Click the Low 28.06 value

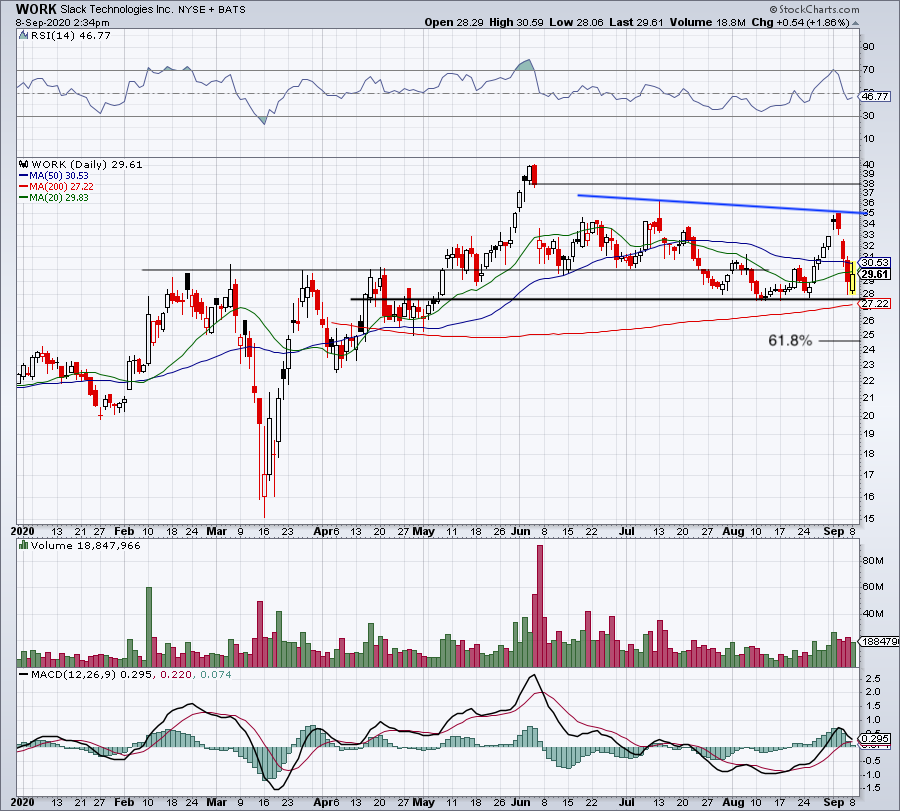coord(577,22)
